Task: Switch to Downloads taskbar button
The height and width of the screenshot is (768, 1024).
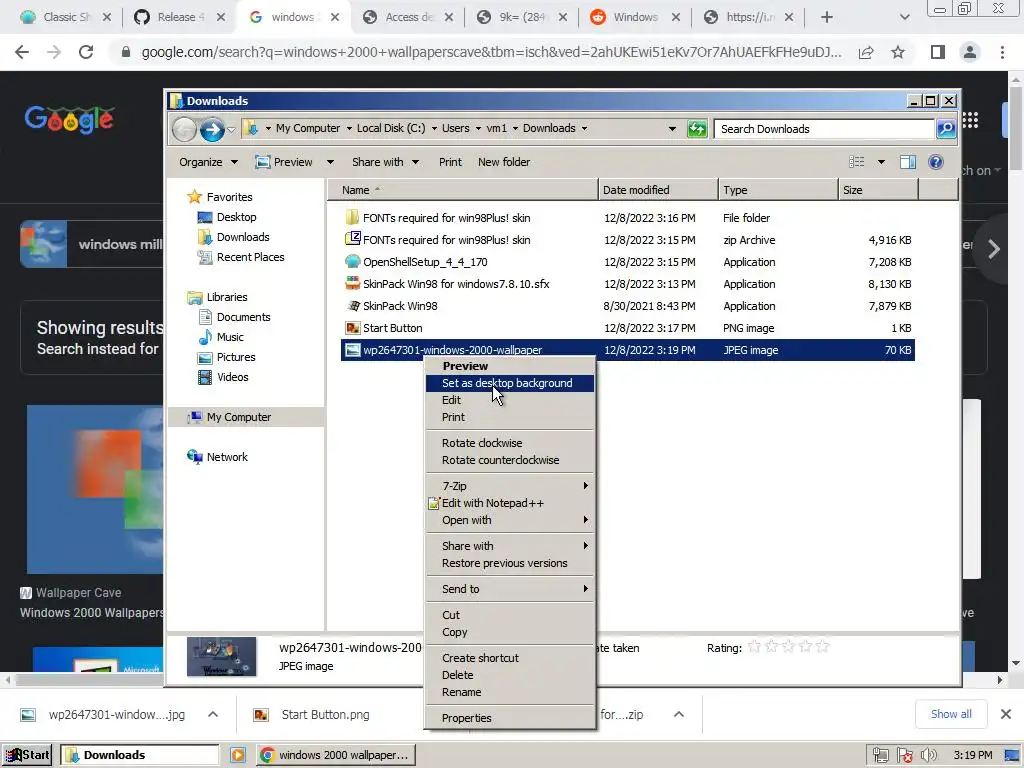Action: pos(140,755)
